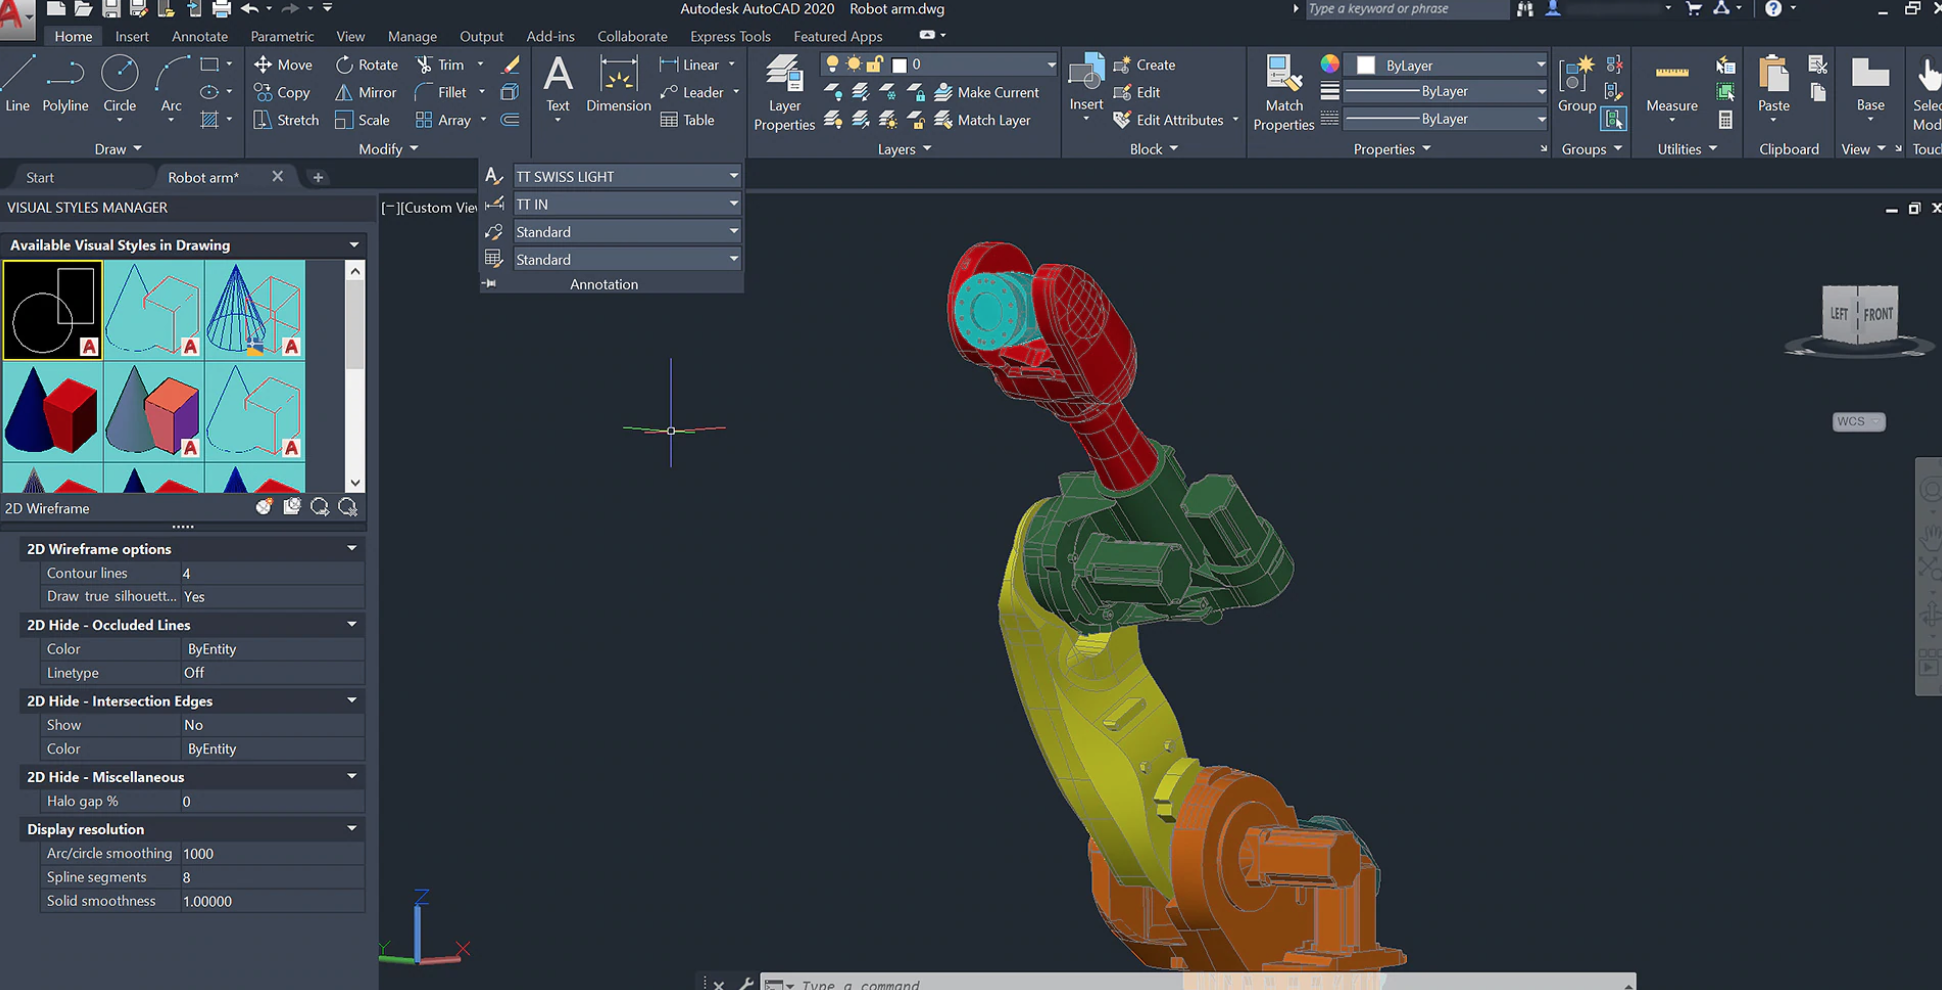
Task: Click the Make Current layer button
Action: coord(988,92)
